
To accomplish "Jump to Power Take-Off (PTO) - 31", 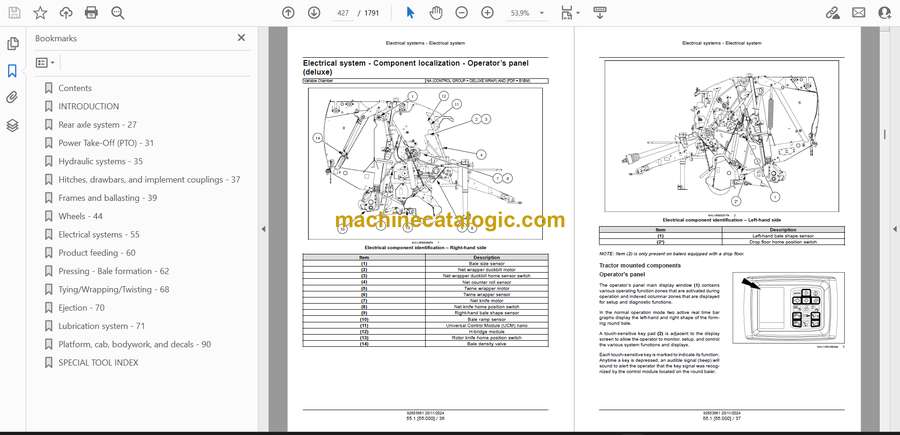I will tap(106, 143).
